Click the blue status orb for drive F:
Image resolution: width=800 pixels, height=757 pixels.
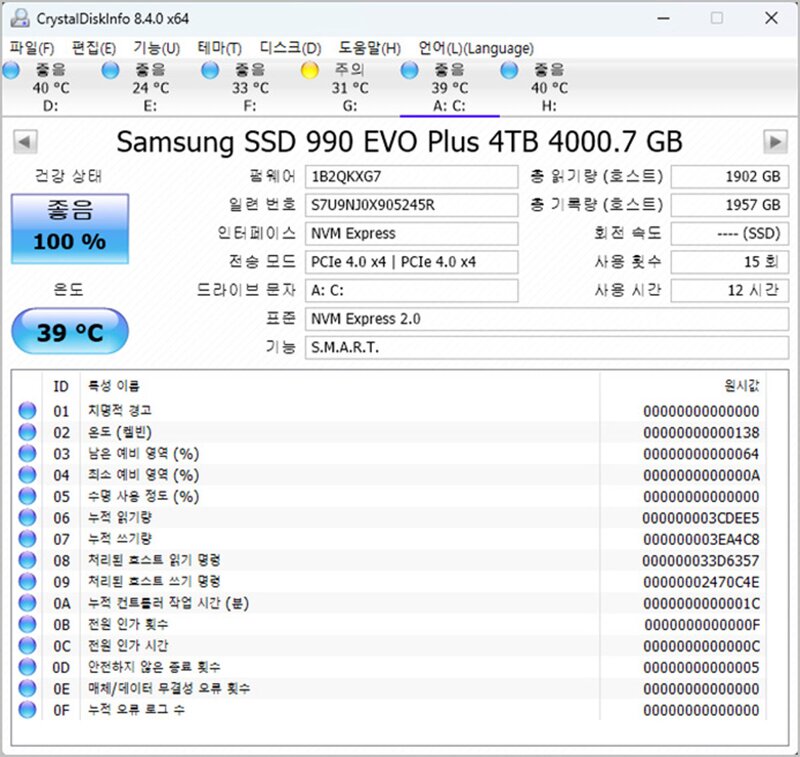[210, 70]
